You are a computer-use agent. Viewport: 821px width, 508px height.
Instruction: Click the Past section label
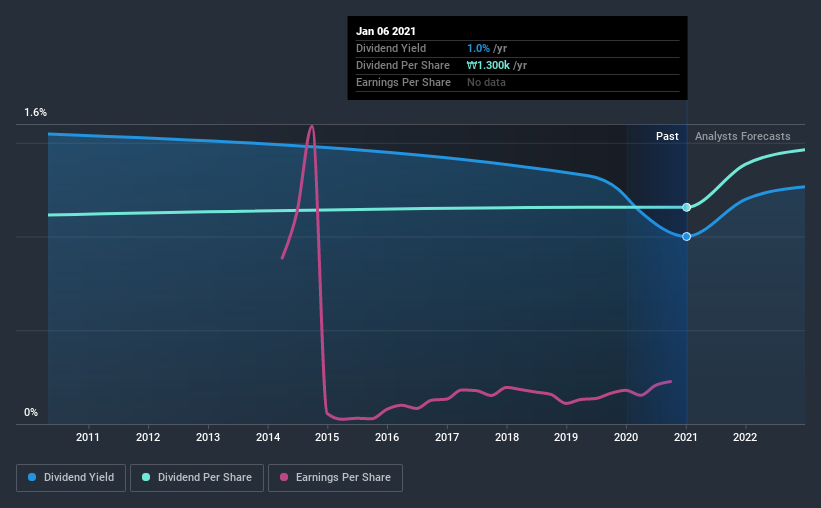[667, 136]
